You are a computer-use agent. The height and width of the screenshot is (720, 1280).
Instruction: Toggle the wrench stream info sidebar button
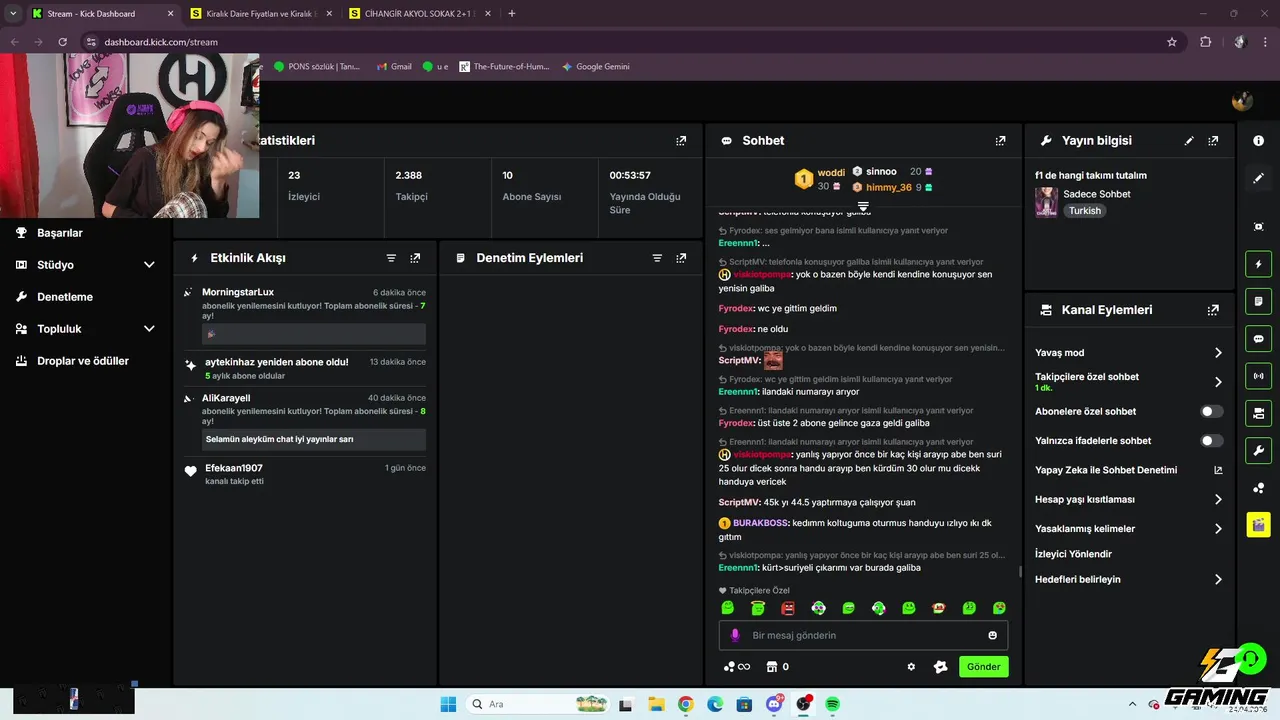pyautogui.click(x=1258, y=450)
